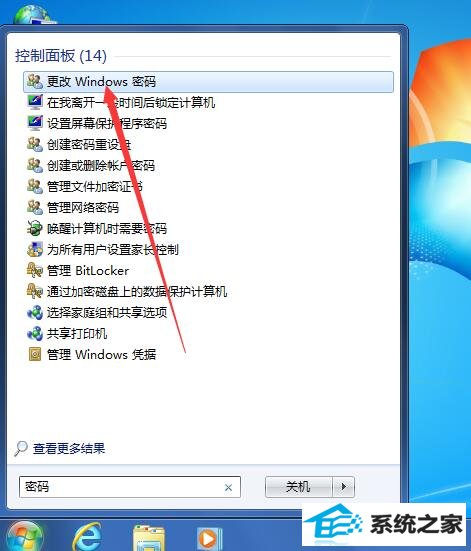Clear search box with the X button
Viewport: 471px width, 551px height.
(228, 487)
